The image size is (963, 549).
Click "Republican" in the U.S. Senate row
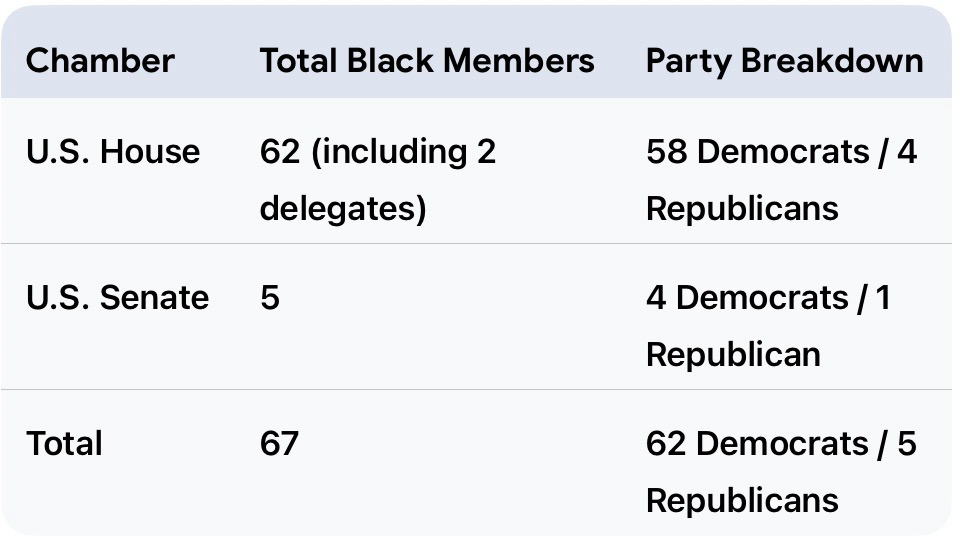click(x=733, y=355)
